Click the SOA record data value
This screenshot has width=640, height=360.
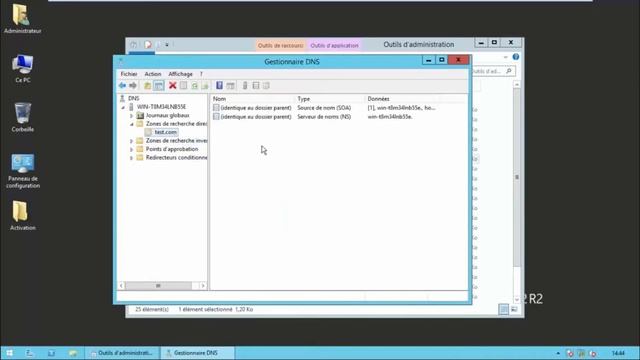click(401, 108)
